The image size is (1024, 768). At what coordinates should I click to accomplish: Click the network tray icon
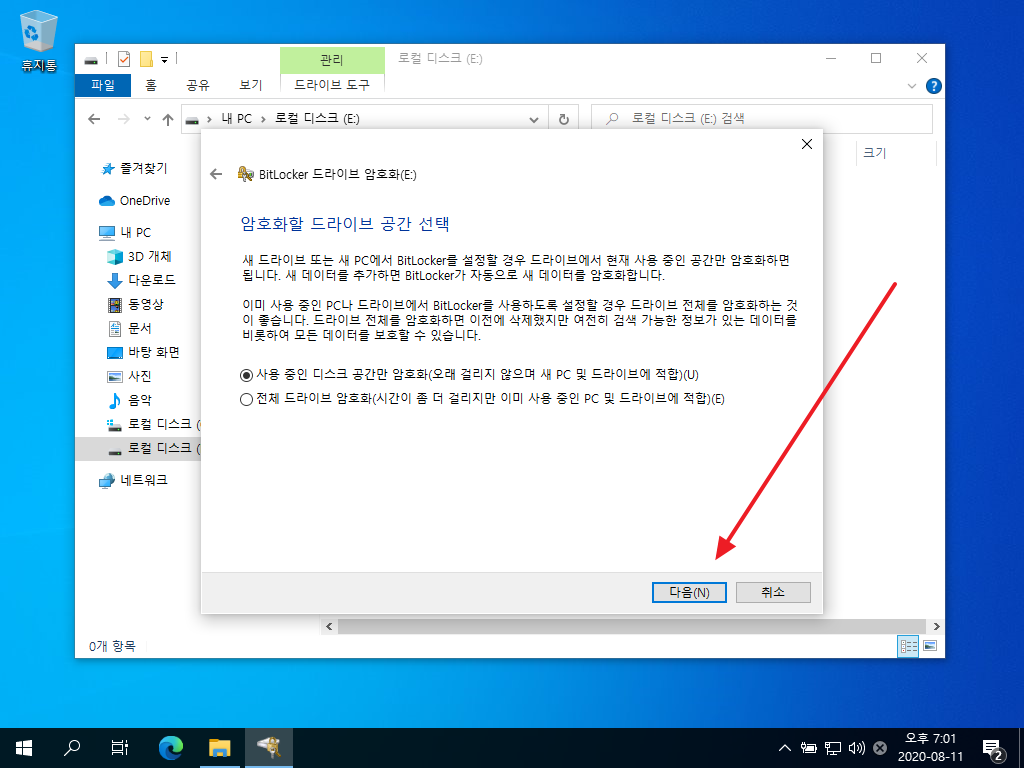coord(833,748)
